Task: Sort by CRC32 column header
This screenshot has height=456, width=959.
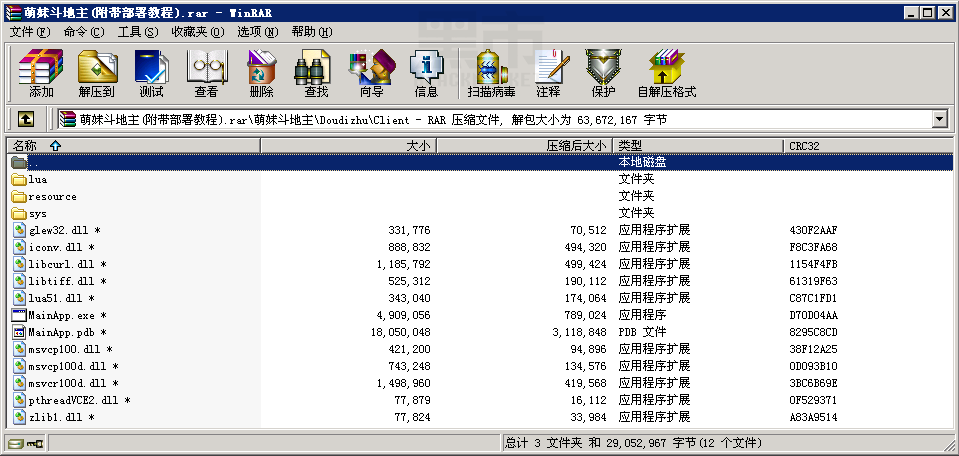Action: click(868, 145)
